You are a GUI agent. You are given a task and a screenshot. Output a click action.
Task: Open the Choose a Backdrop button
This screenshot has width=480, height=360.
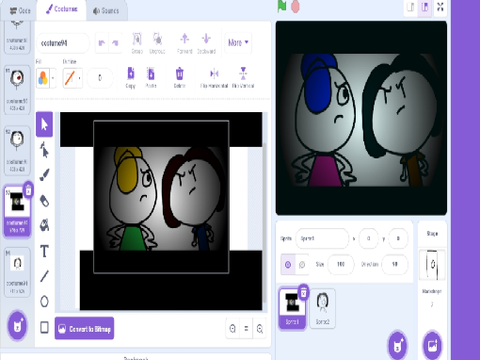pos(432,345)
